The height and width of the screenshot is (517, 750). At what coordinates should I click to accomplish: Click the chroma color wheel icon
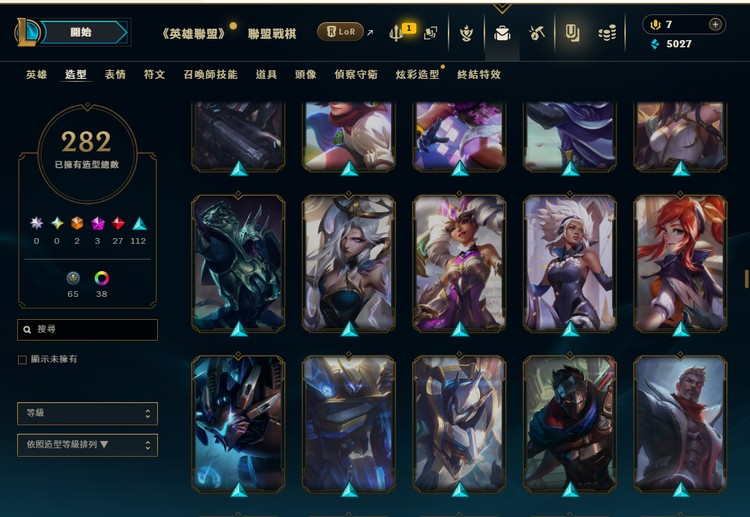101,278
